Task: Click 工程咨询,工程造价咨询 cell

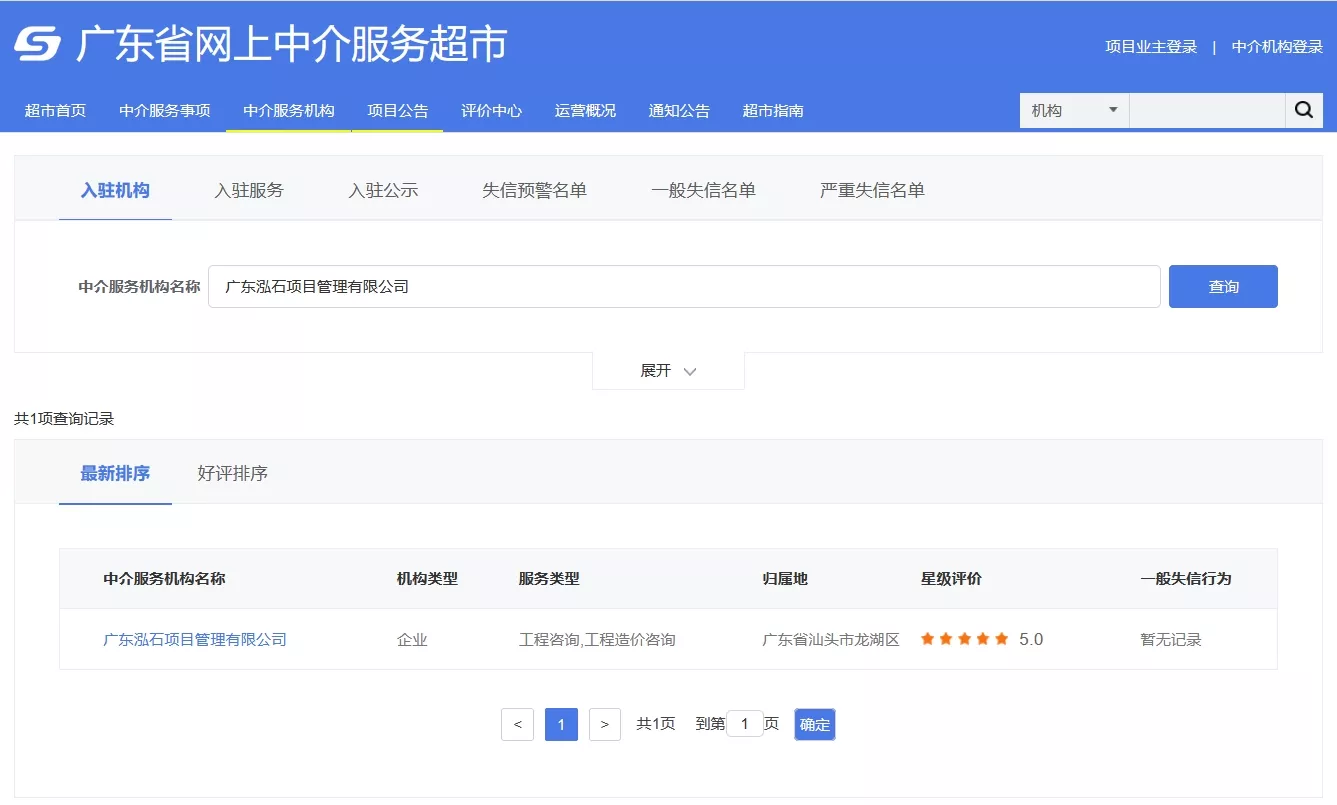Action: [x=597, y=639]
